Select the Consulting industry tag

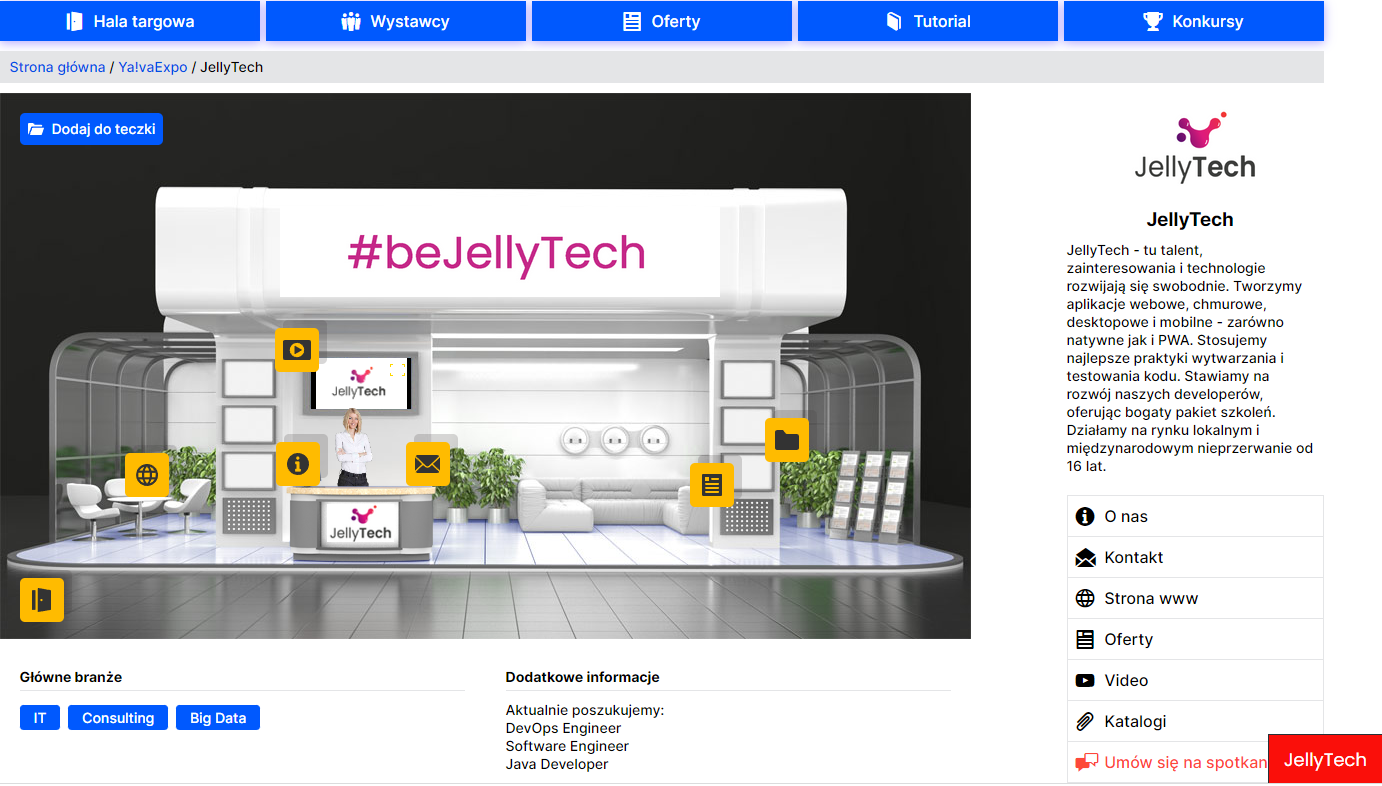pyautogui.click(x=118, y=718)
